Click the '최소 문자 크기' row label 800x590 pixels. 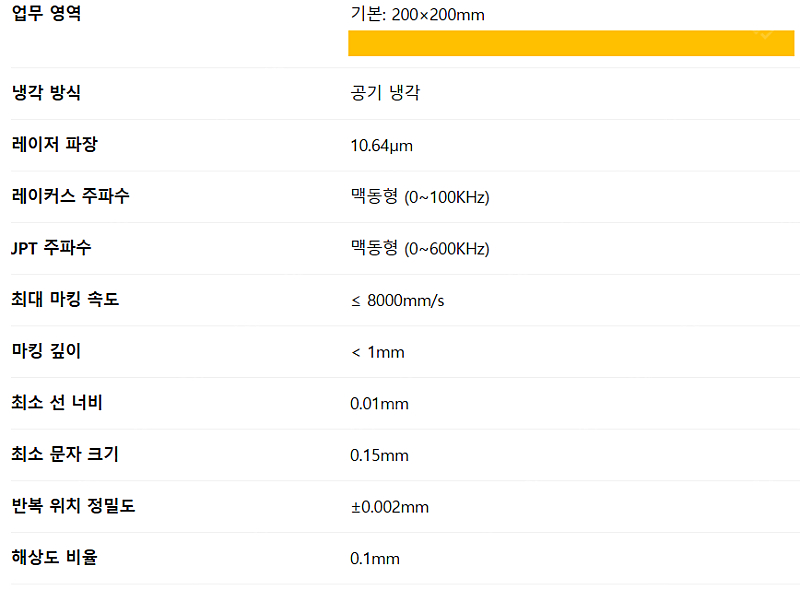pos(65,455)
